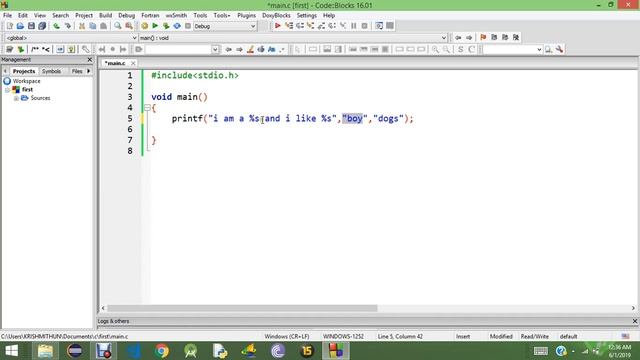This screenshot has height=360, width=640.
Task: Open the File menu
Action: point(7,15)
